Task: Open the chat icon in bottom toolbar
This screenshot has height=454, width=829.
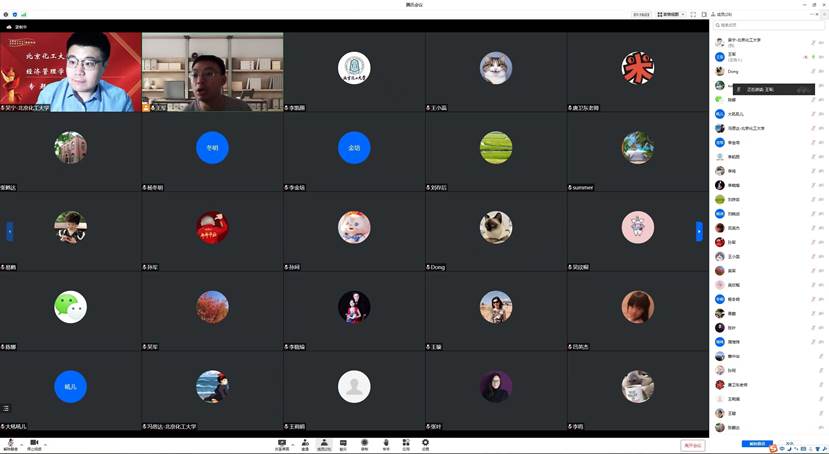Action: pyautogui.click(x=343, y=443)
